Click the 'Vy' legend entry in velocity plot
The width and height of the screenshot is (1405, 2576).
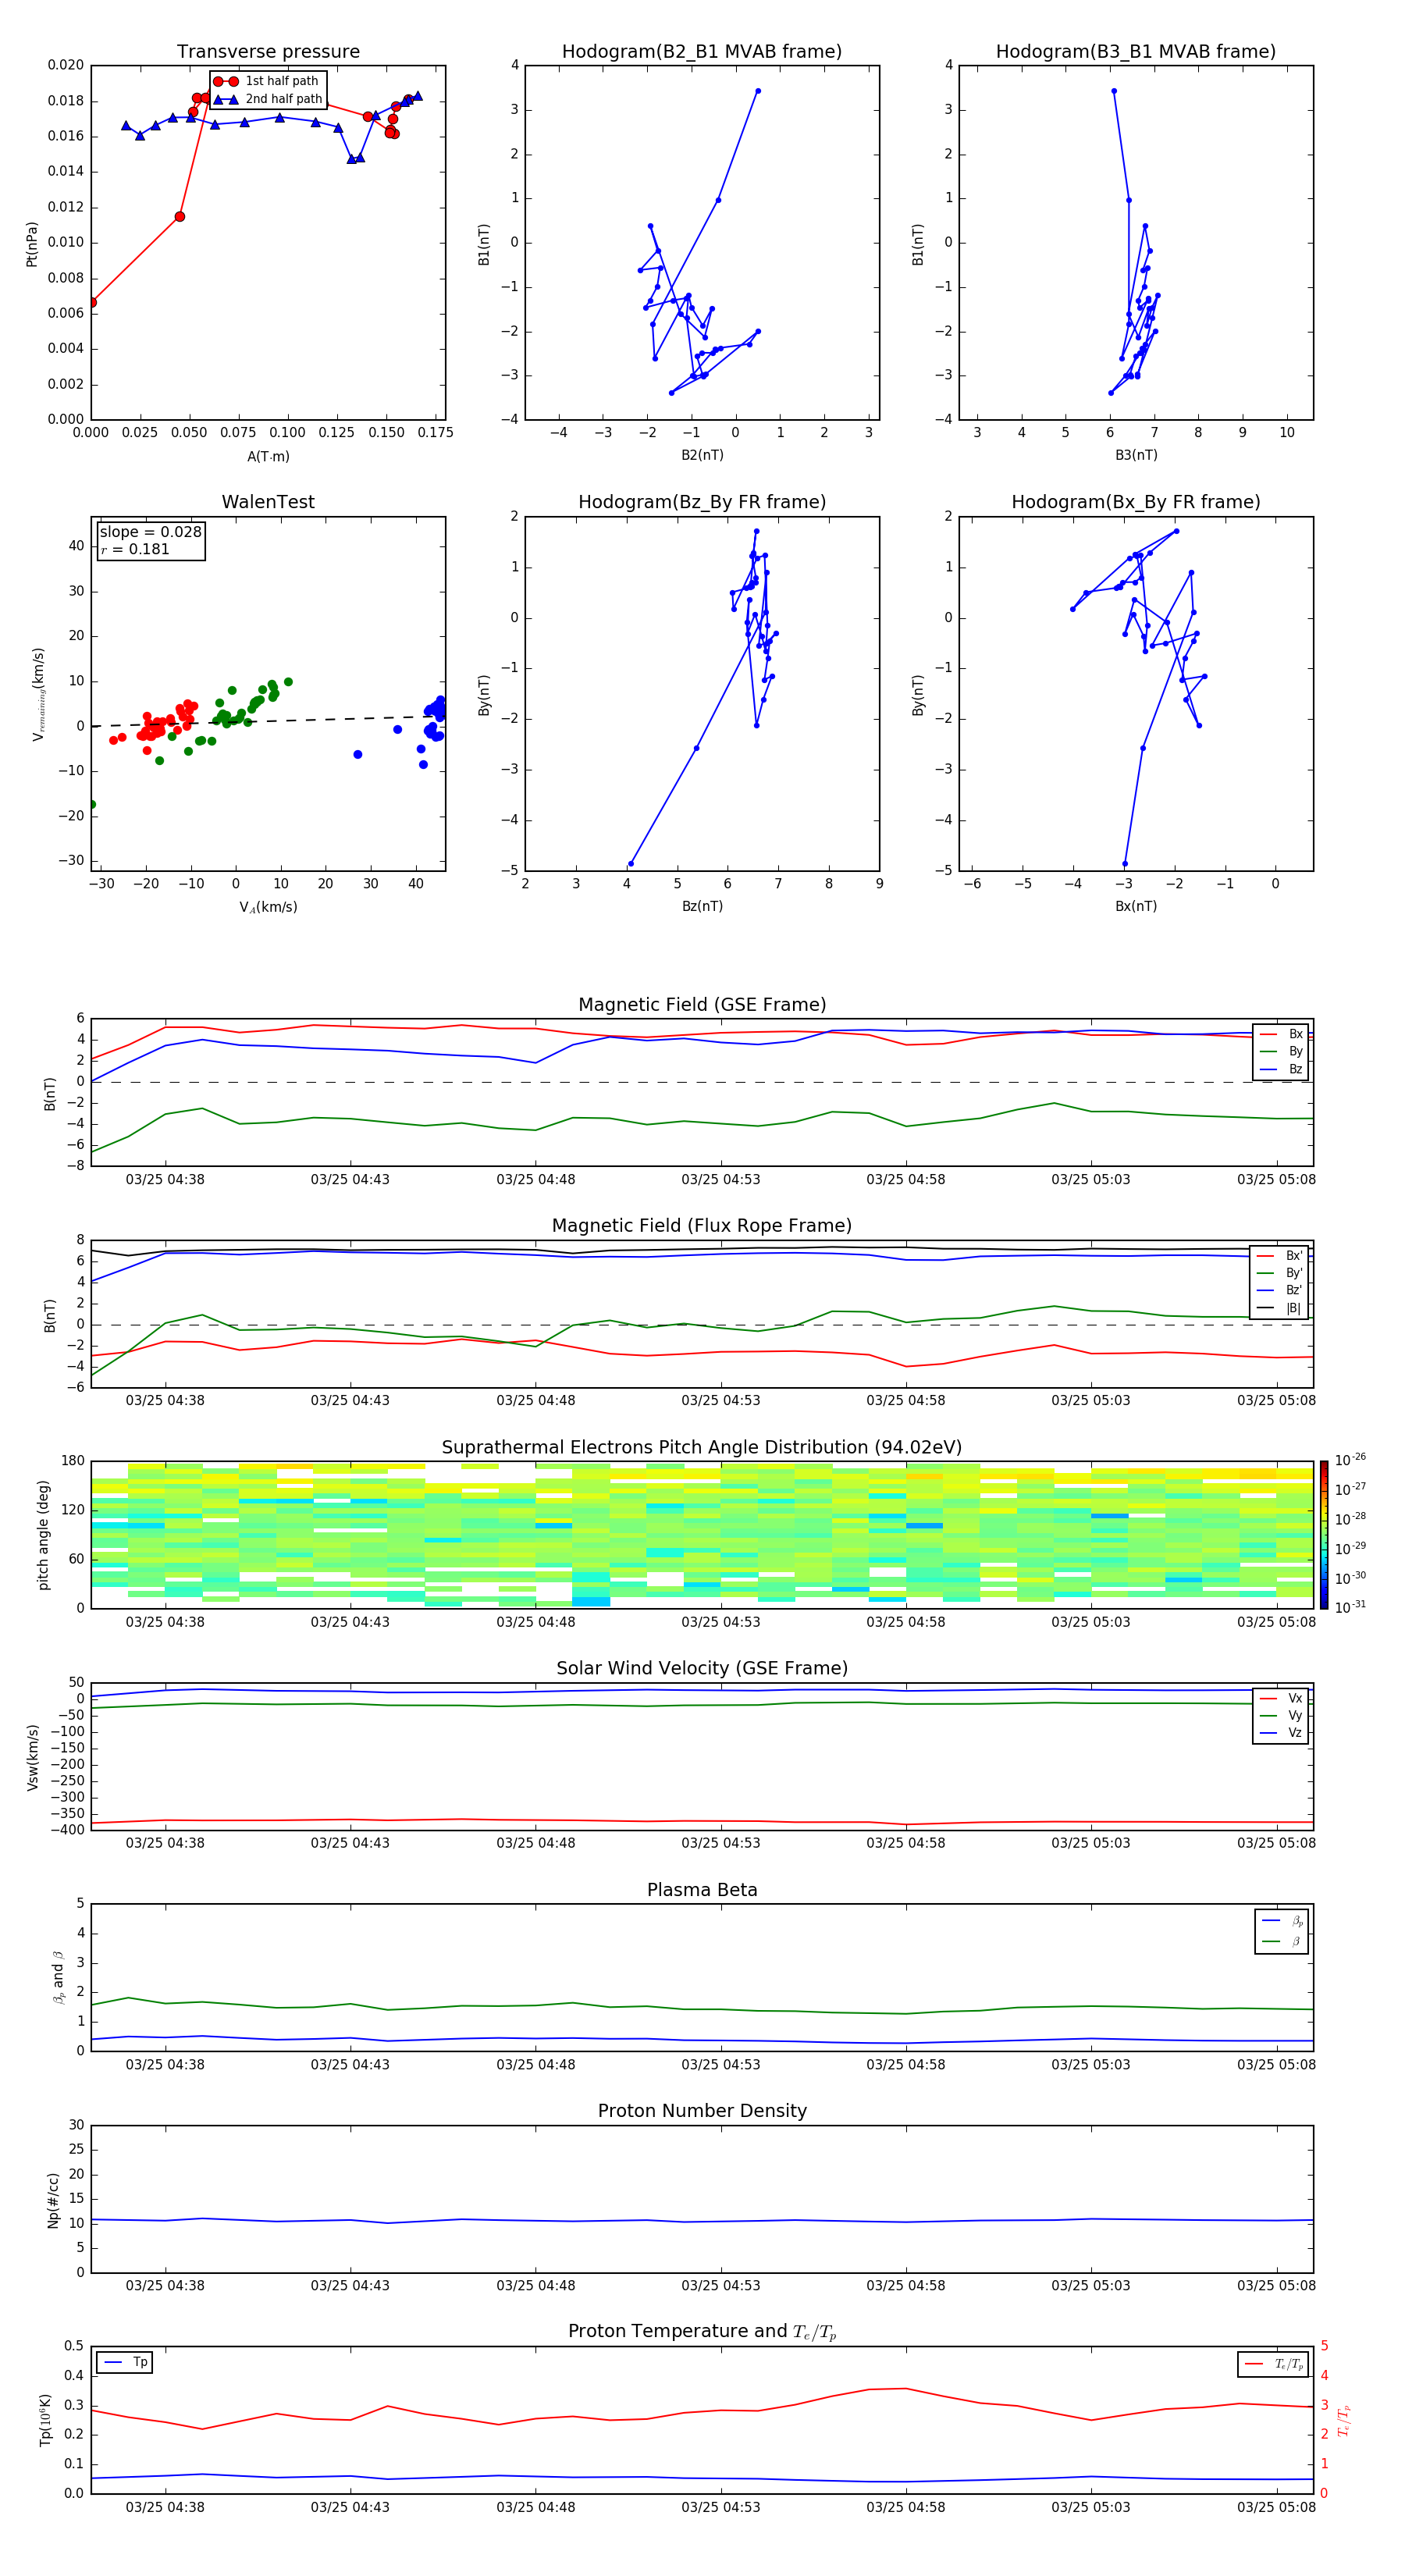(x=1281, y=1715)
